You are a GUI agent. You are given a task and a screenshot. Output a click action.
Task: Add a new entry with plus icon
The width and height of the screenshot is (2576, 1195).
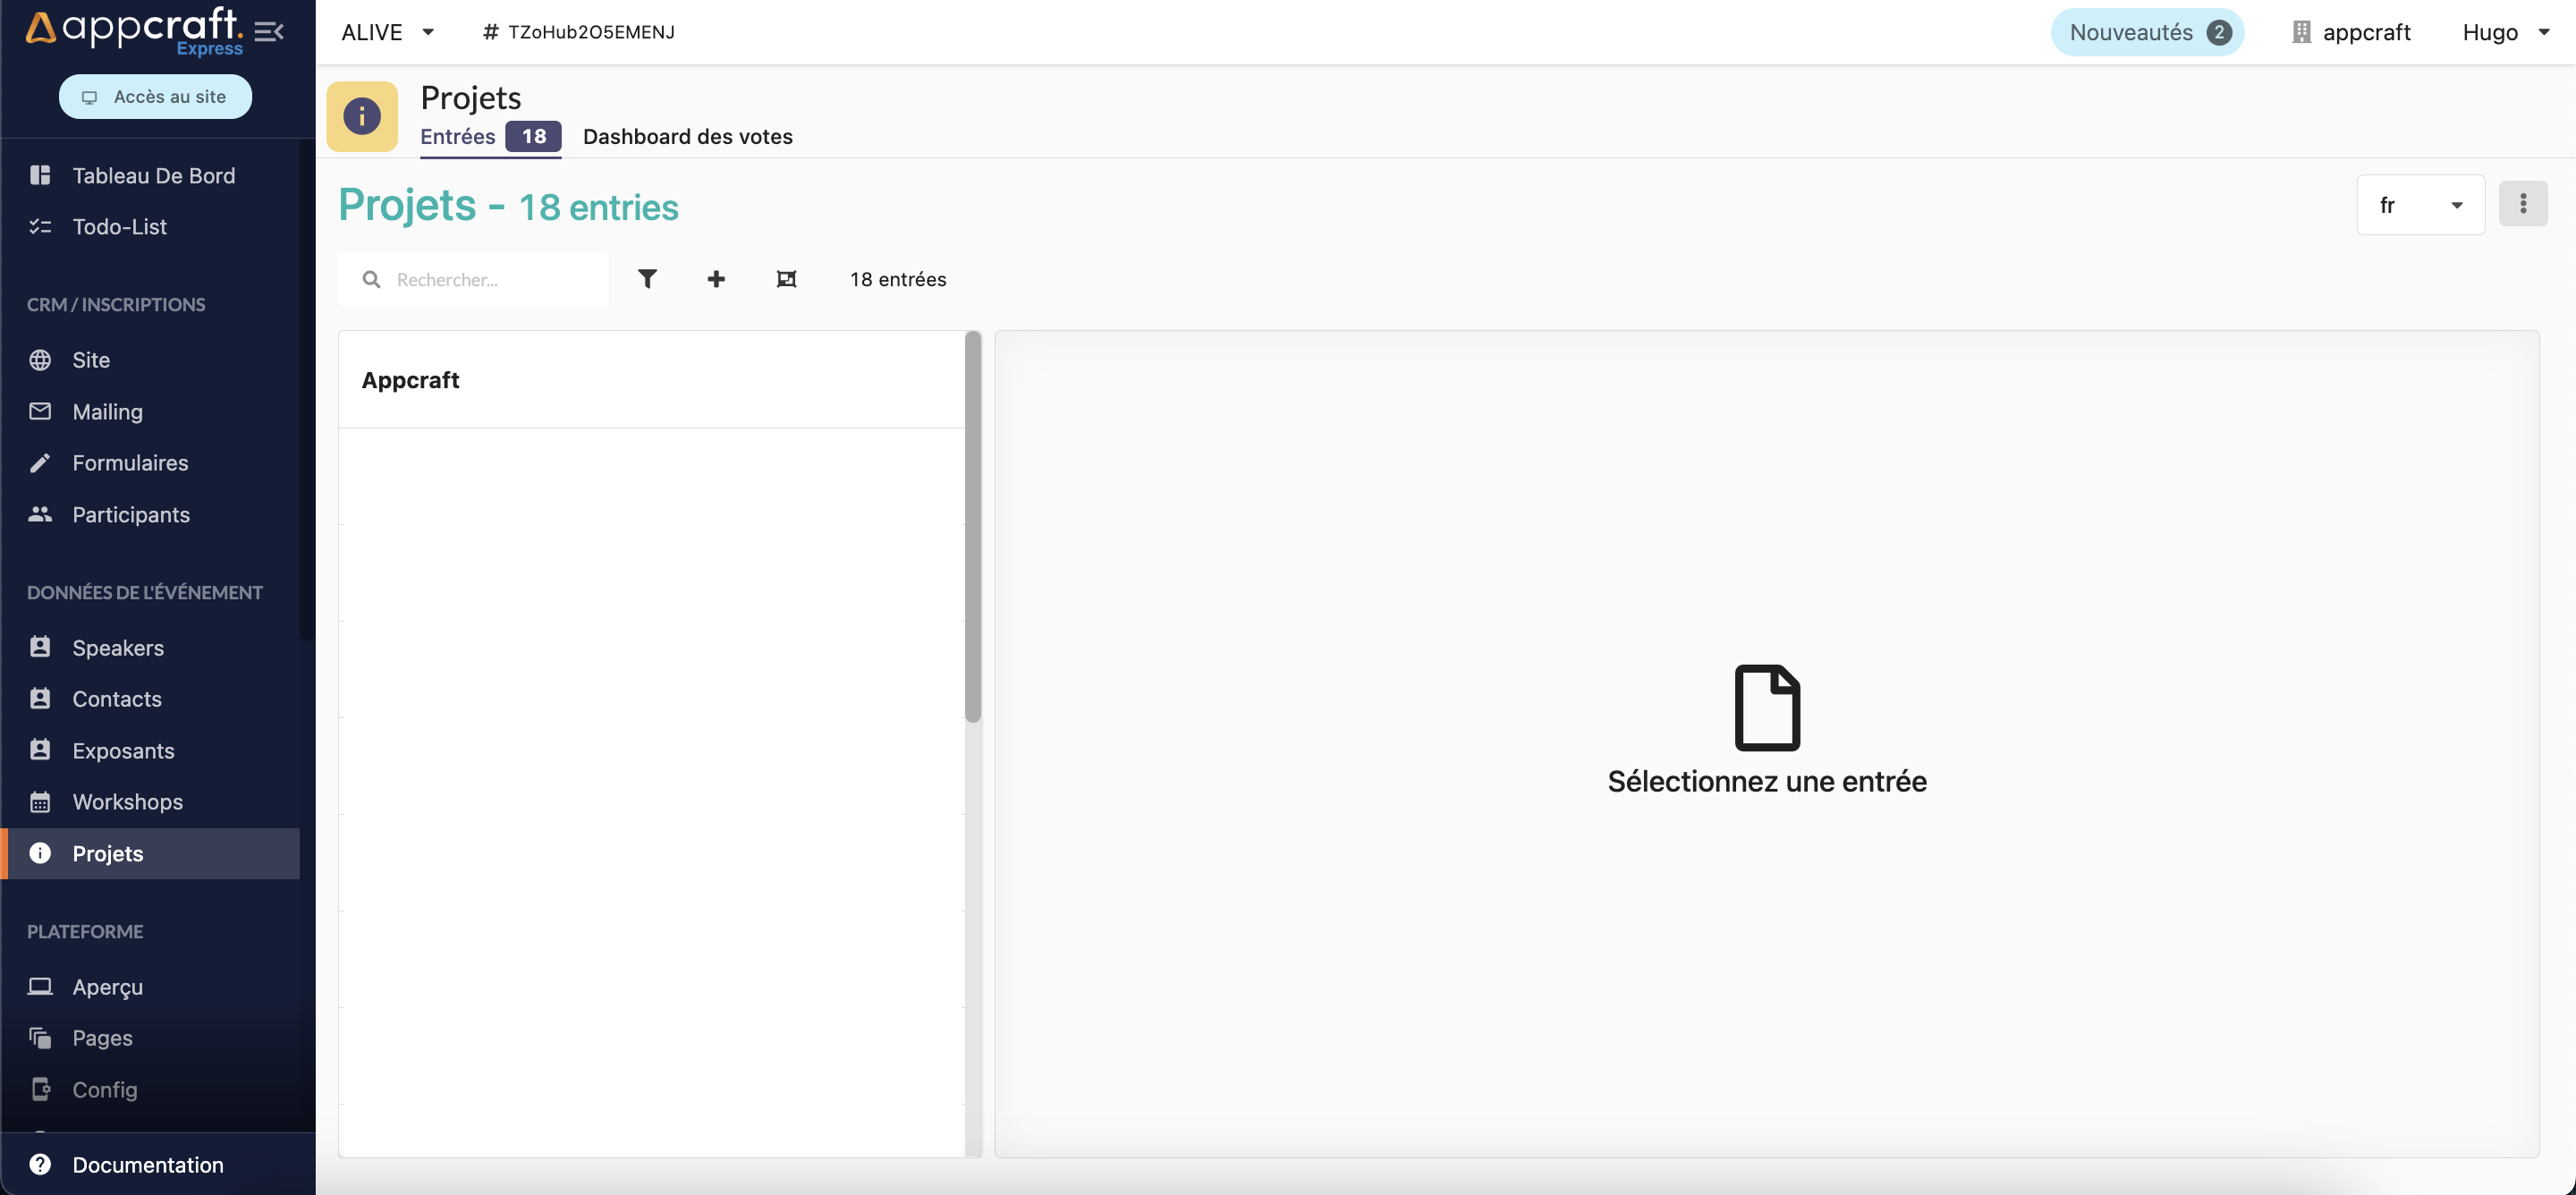[716, 279]
